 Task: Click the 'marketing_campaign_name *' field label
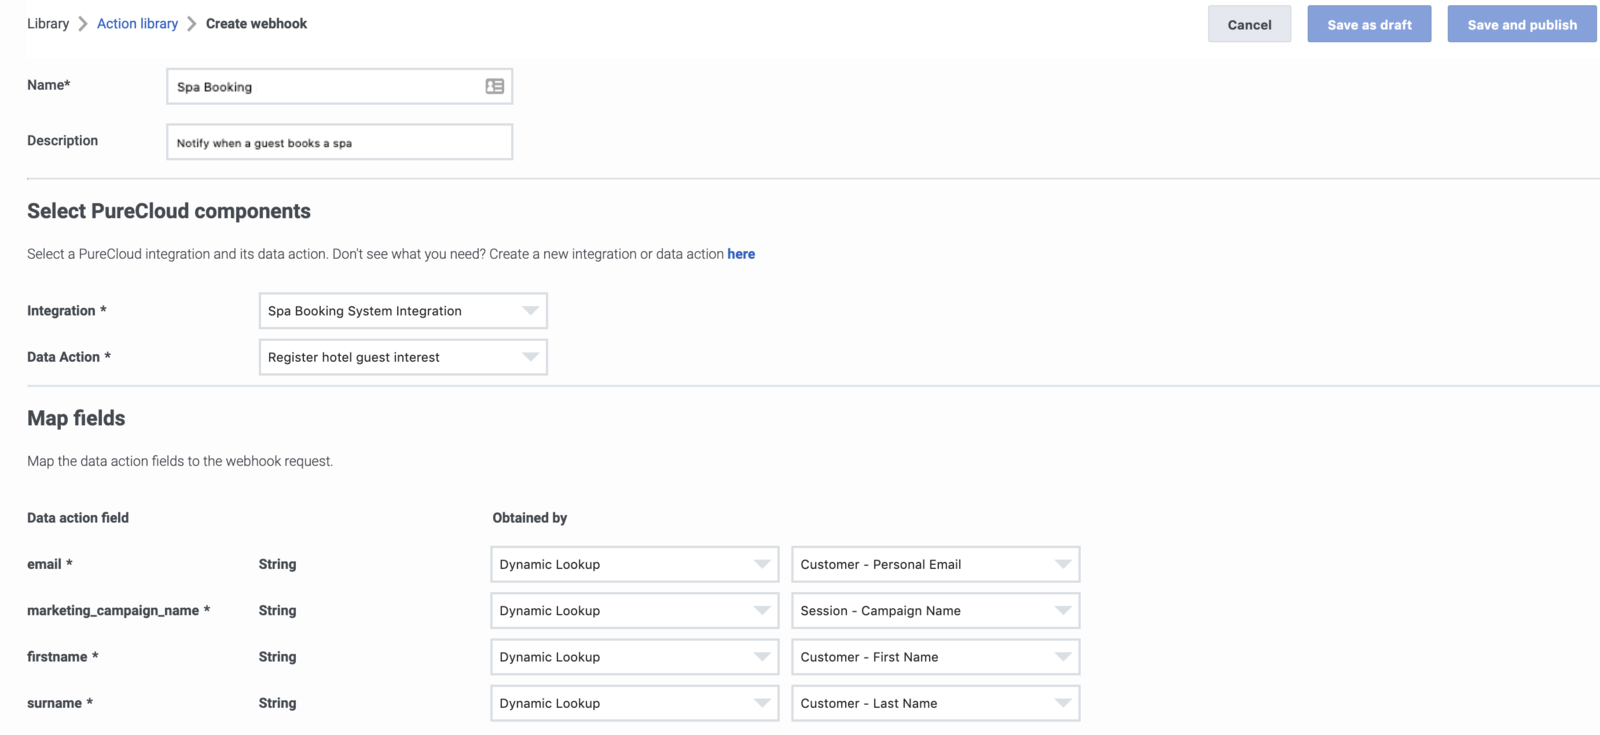pos(118,610)
